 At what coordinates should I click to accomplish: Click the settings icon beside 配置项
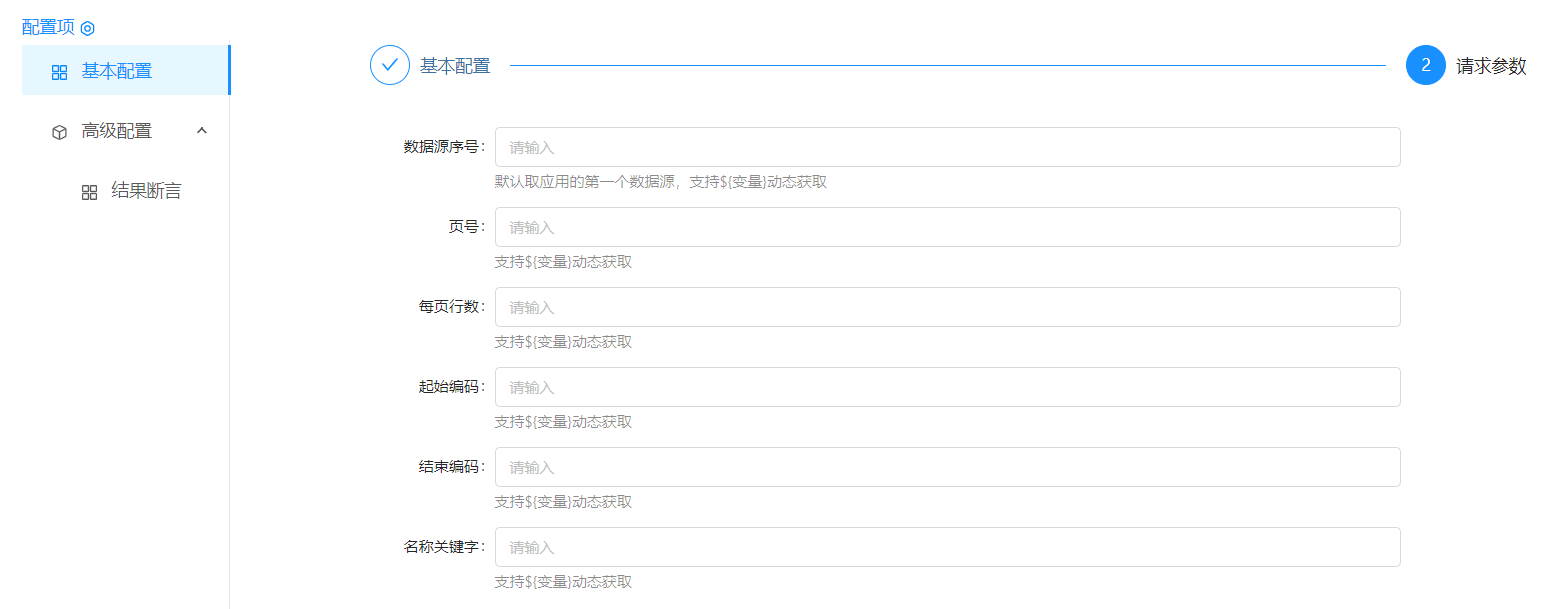tap(87, 28)
